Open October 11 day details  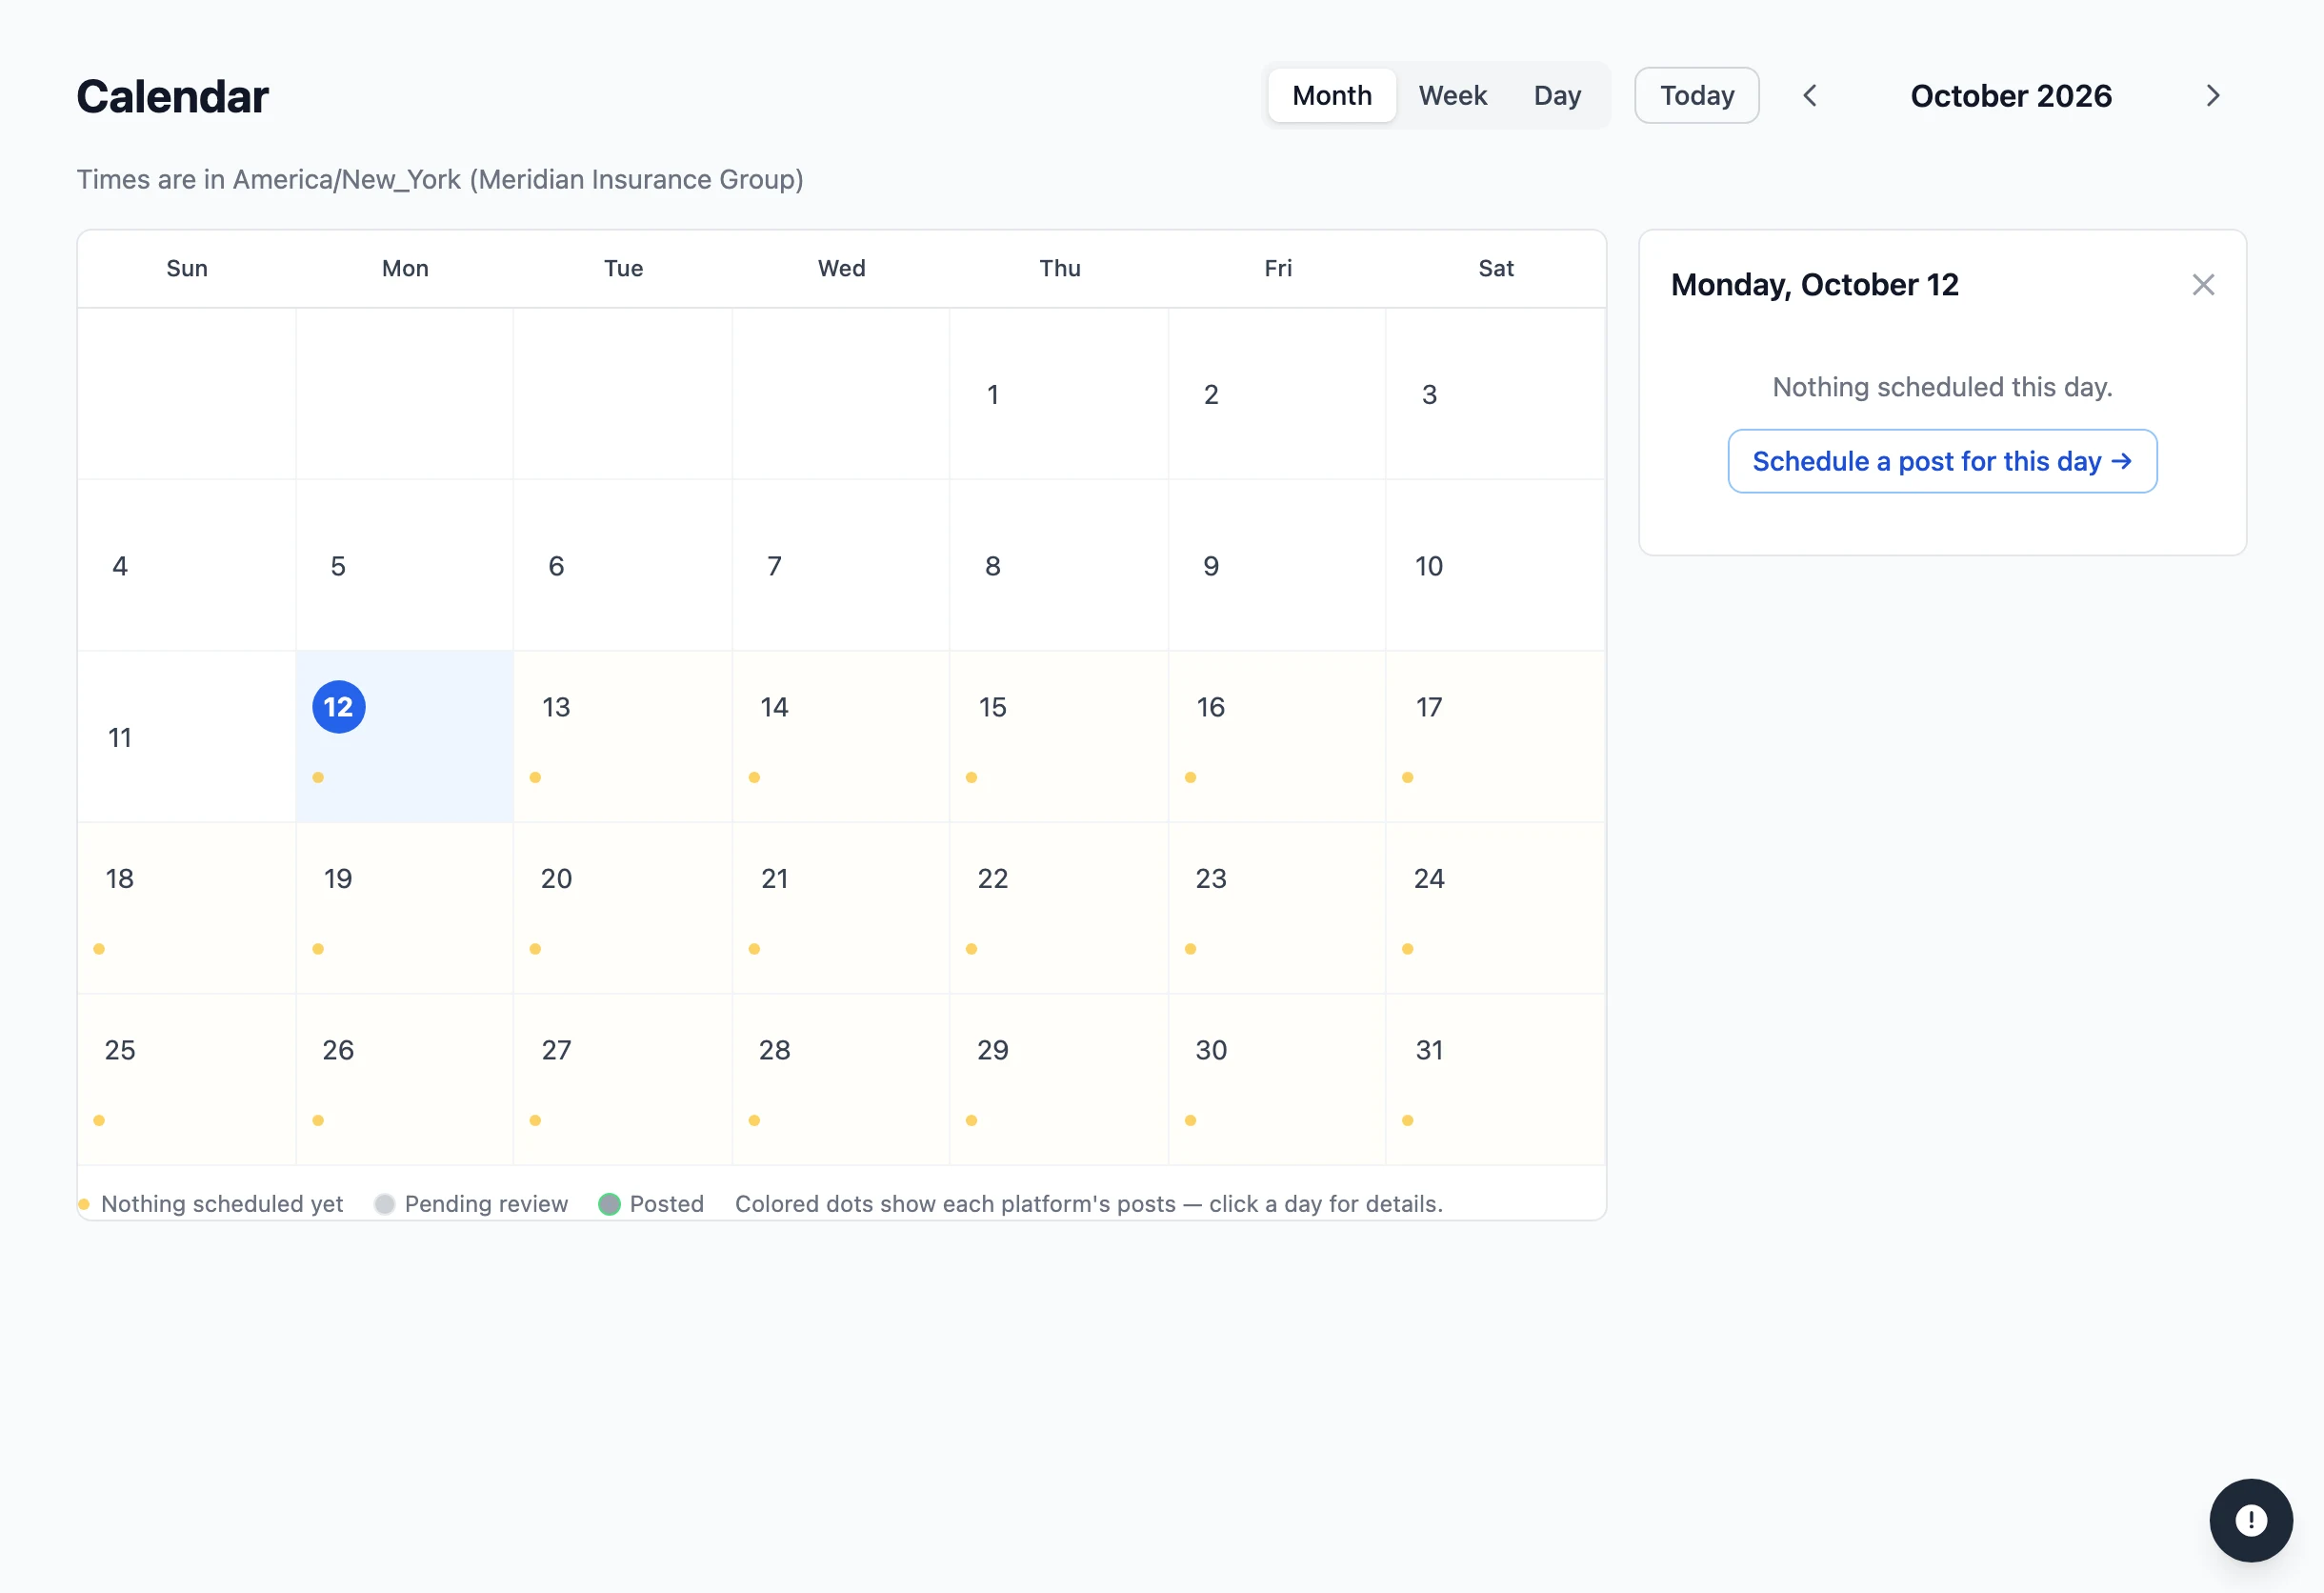[187, 737]
